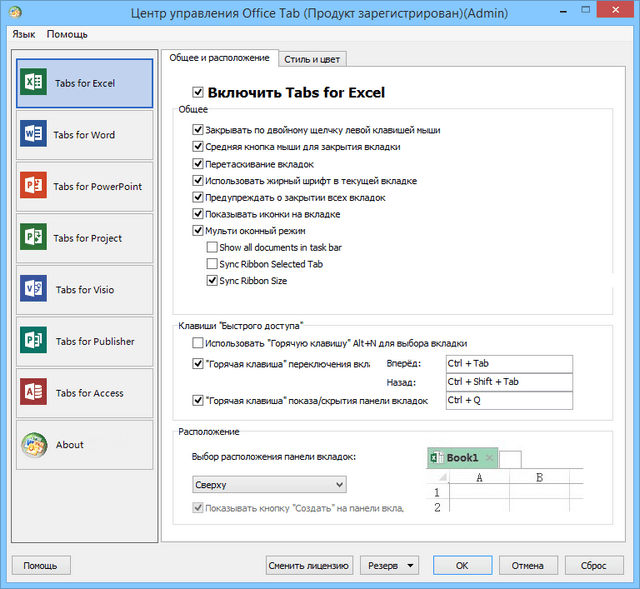
Task: Click the Сменить лицензию button
Action: (x=310, y=565)
